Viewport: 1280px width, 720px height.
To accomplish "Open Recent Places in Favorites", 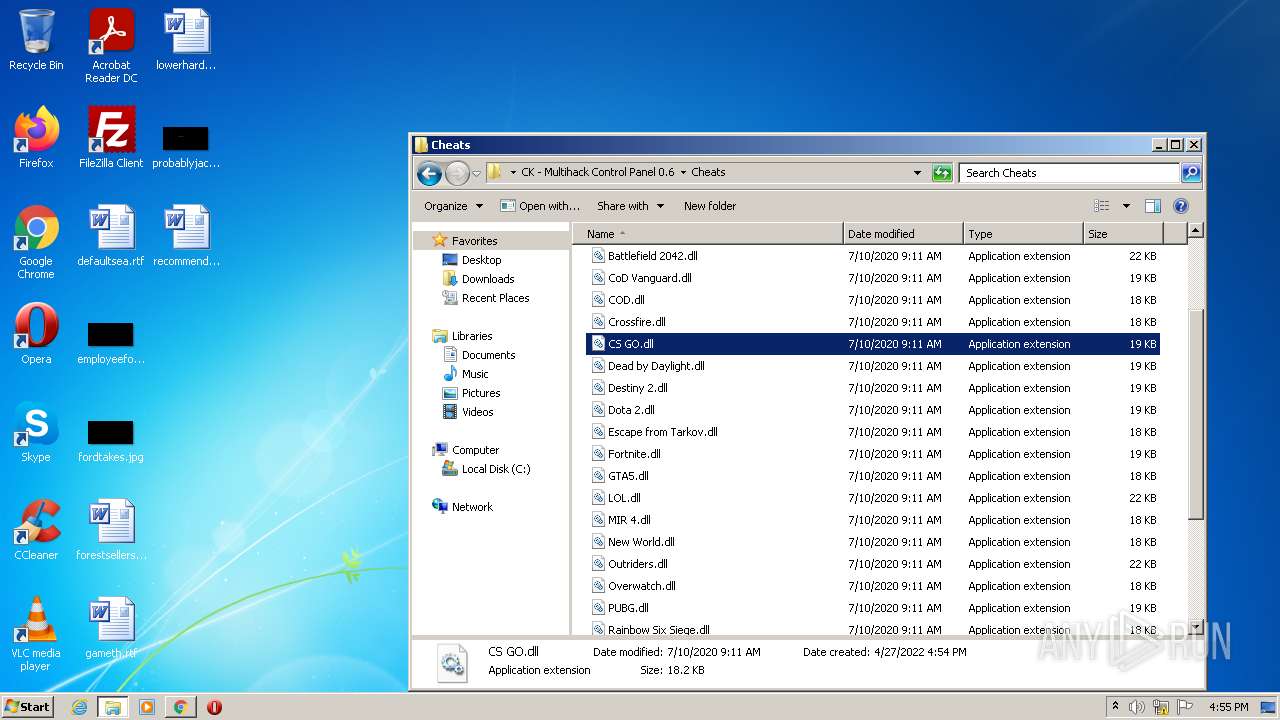I will 495,298.
